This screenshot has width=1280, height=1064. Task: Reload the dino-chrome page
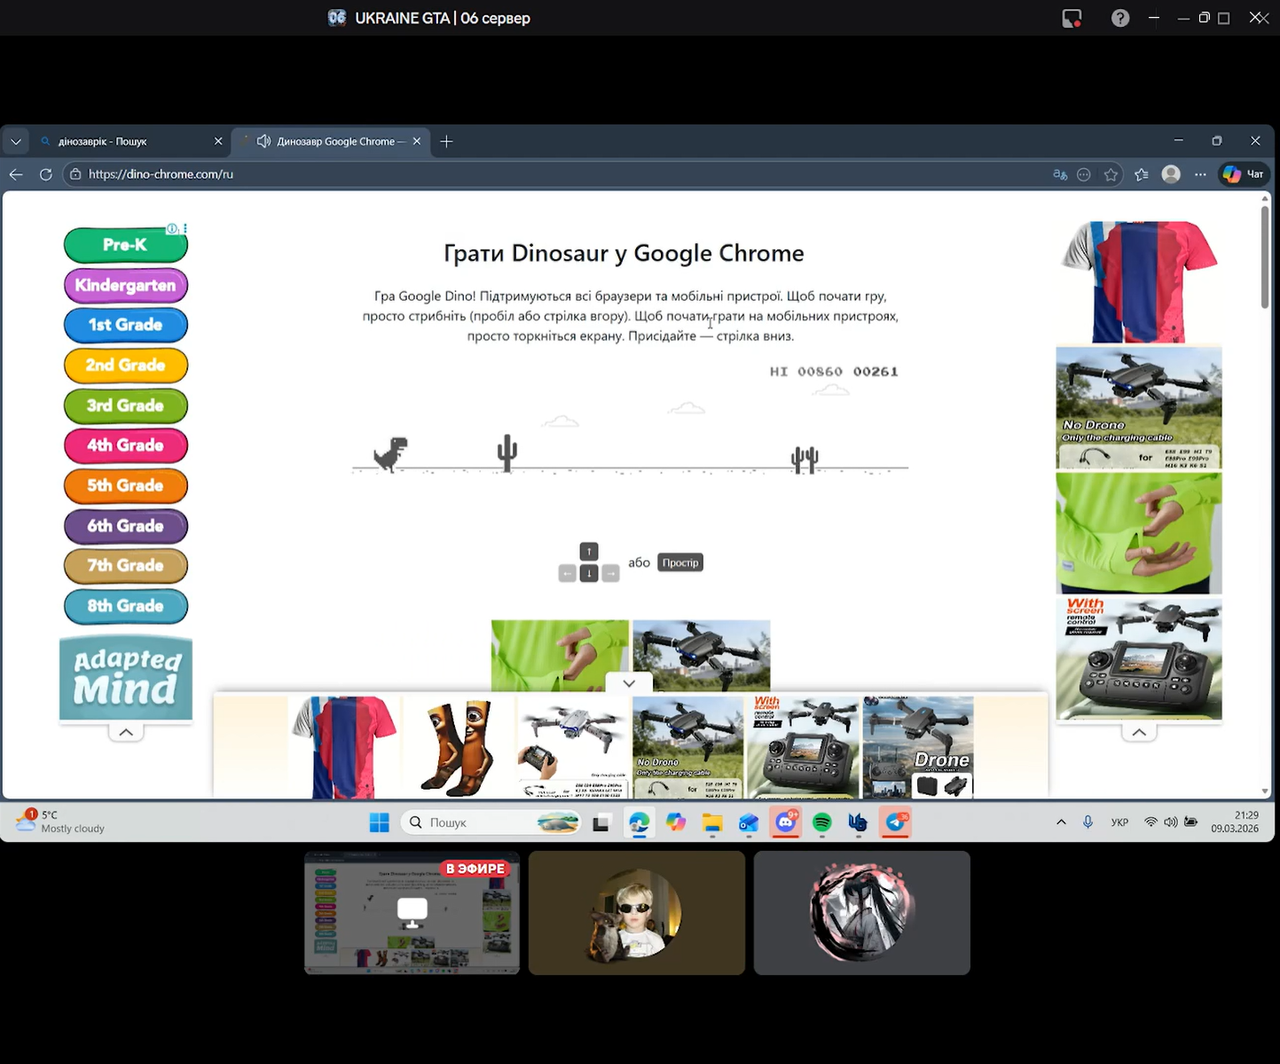pos(46,174)
